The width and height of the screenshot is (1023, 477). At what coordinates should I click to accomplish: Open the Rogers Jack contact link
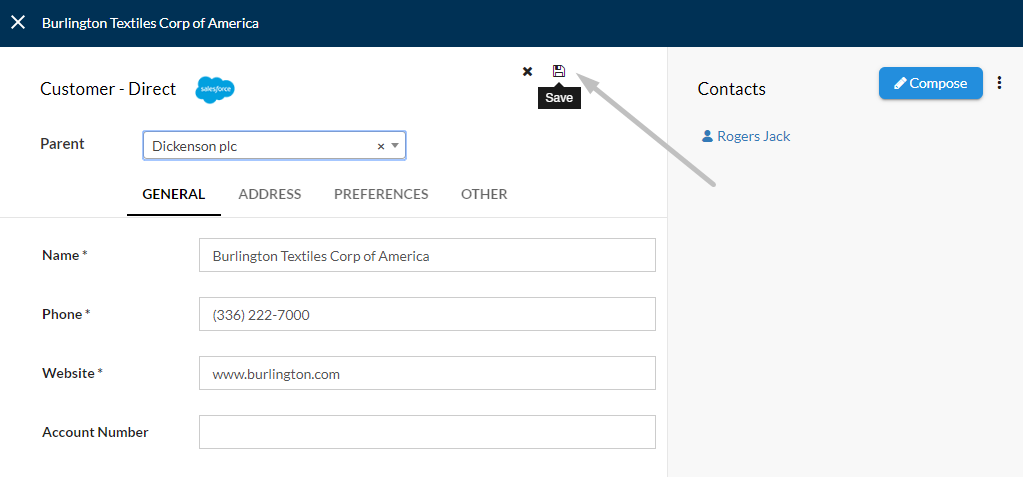point(754,136)
